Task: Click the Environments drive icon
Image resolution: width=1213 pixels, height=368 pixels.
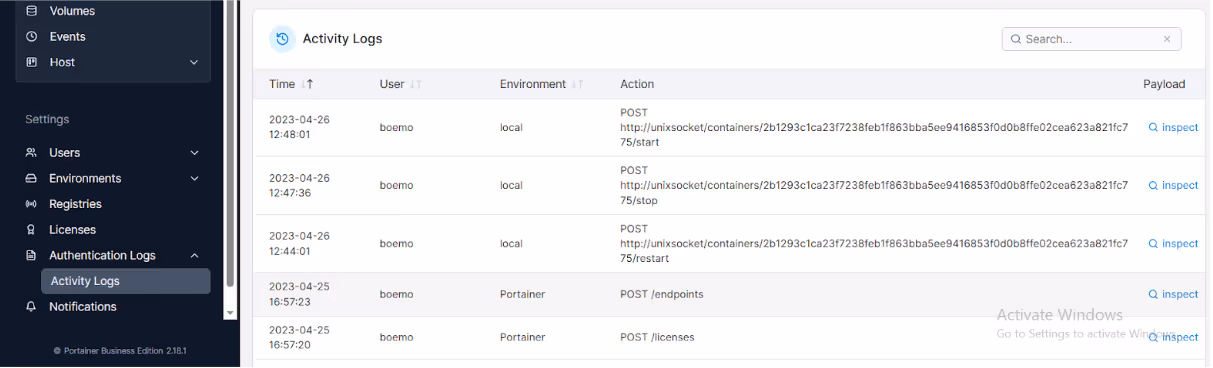Action: [31, 179]
